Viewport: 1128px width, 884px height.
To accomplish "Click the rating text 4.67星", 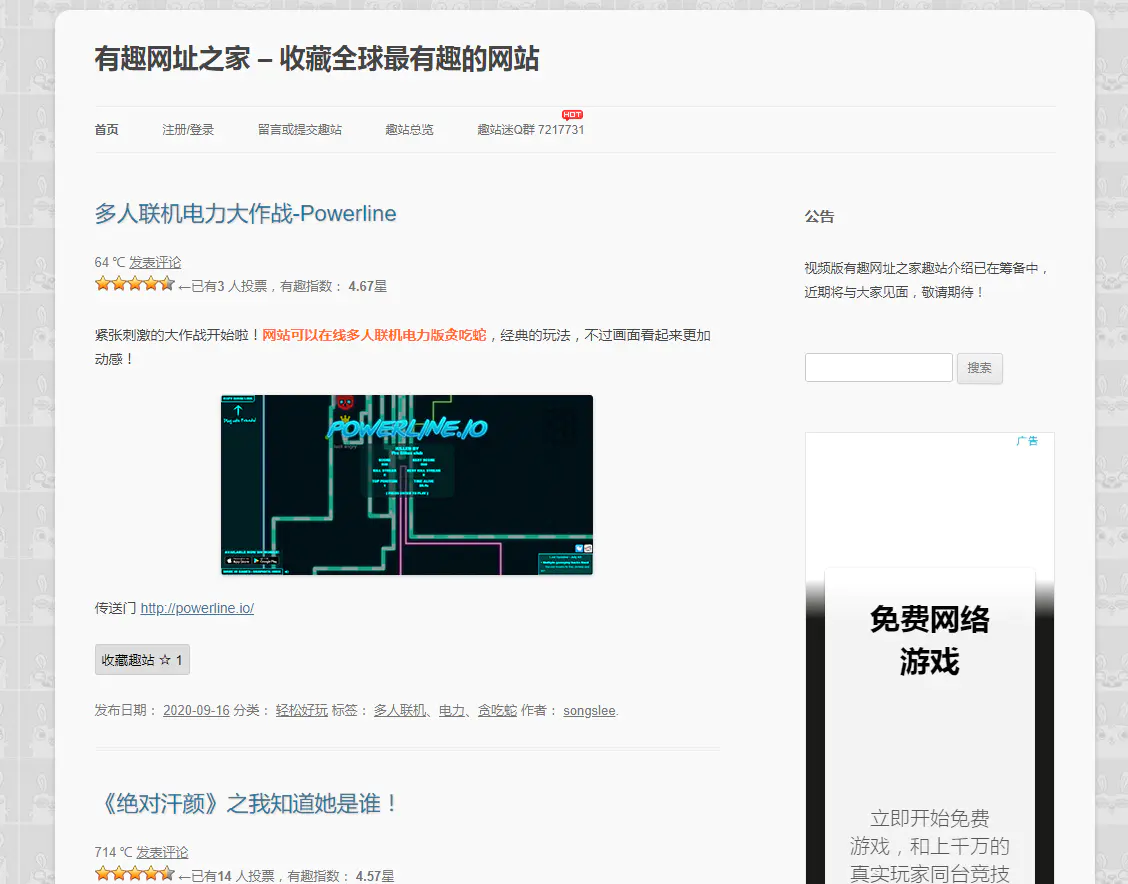I will click(x=368, y=286).
